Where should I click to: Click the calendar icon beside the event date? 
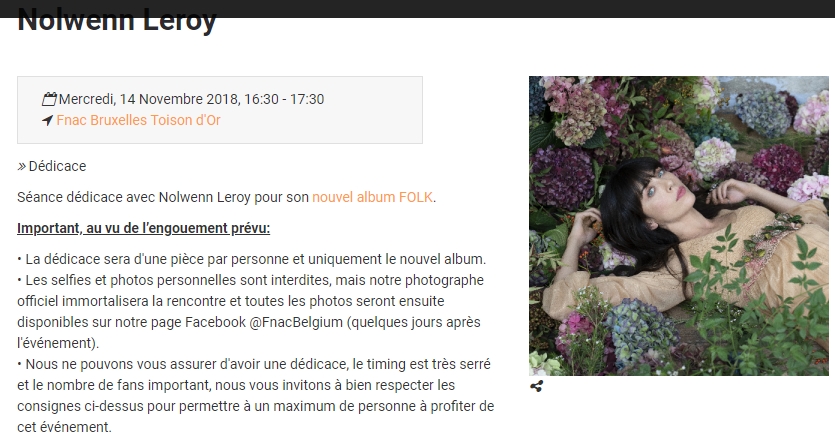(x=50, y=99)
